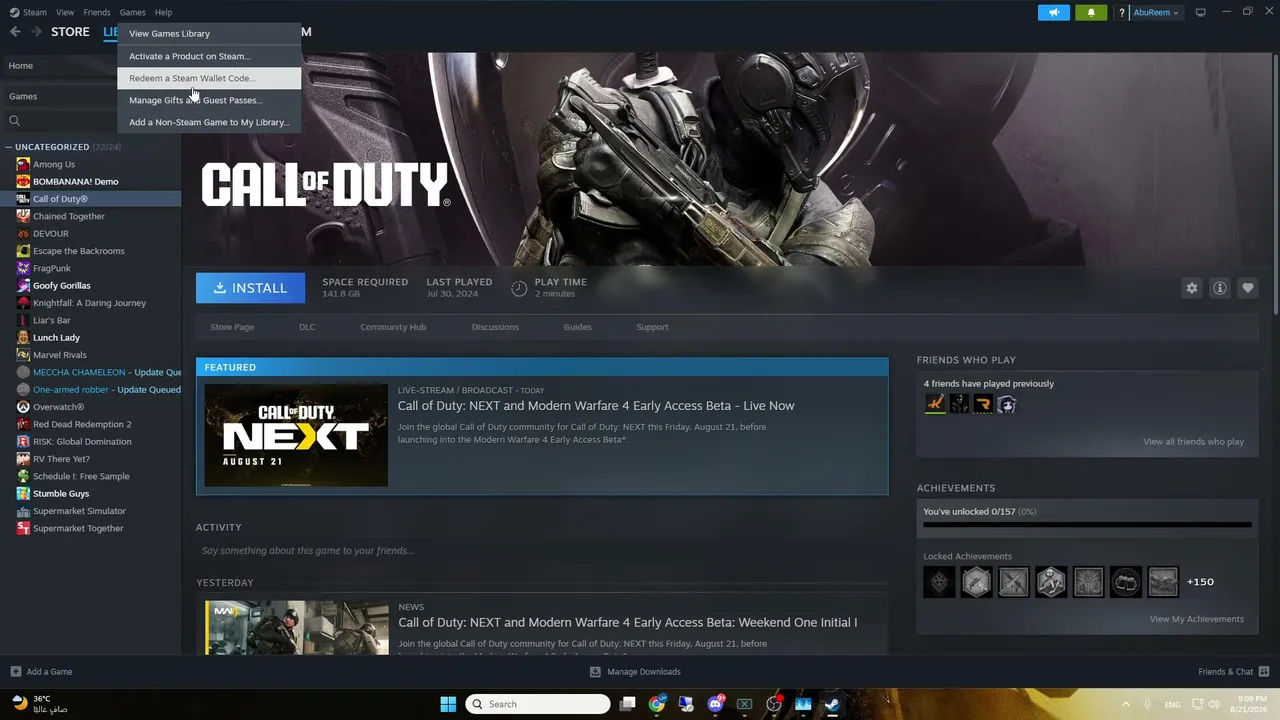The height and width of the screenshot is (720, 1280).
Task: Click the forward navigation arrow
Action: click(36, 32)
